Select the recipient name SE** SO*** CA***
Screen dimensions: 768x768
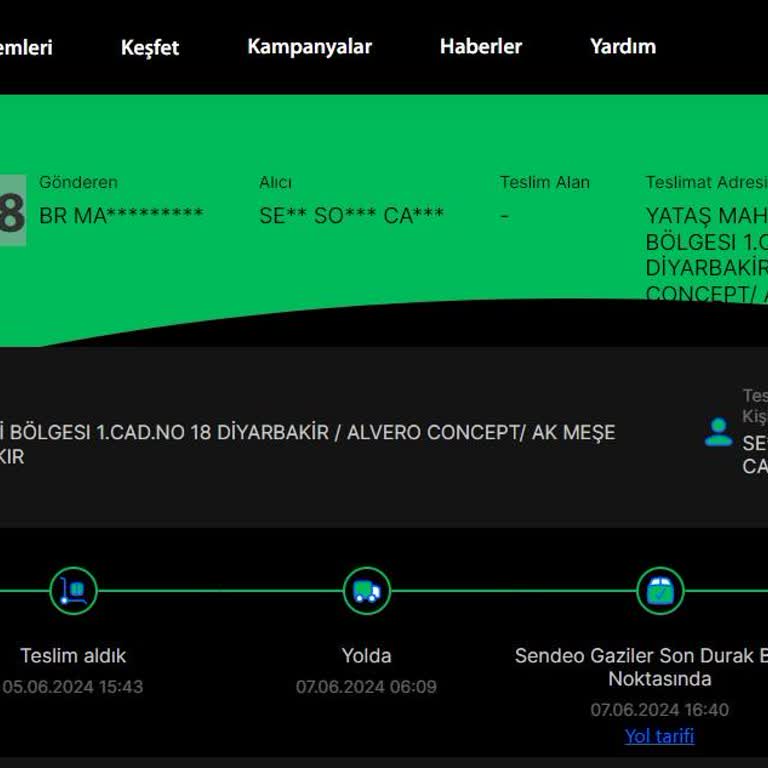(351, 216)
